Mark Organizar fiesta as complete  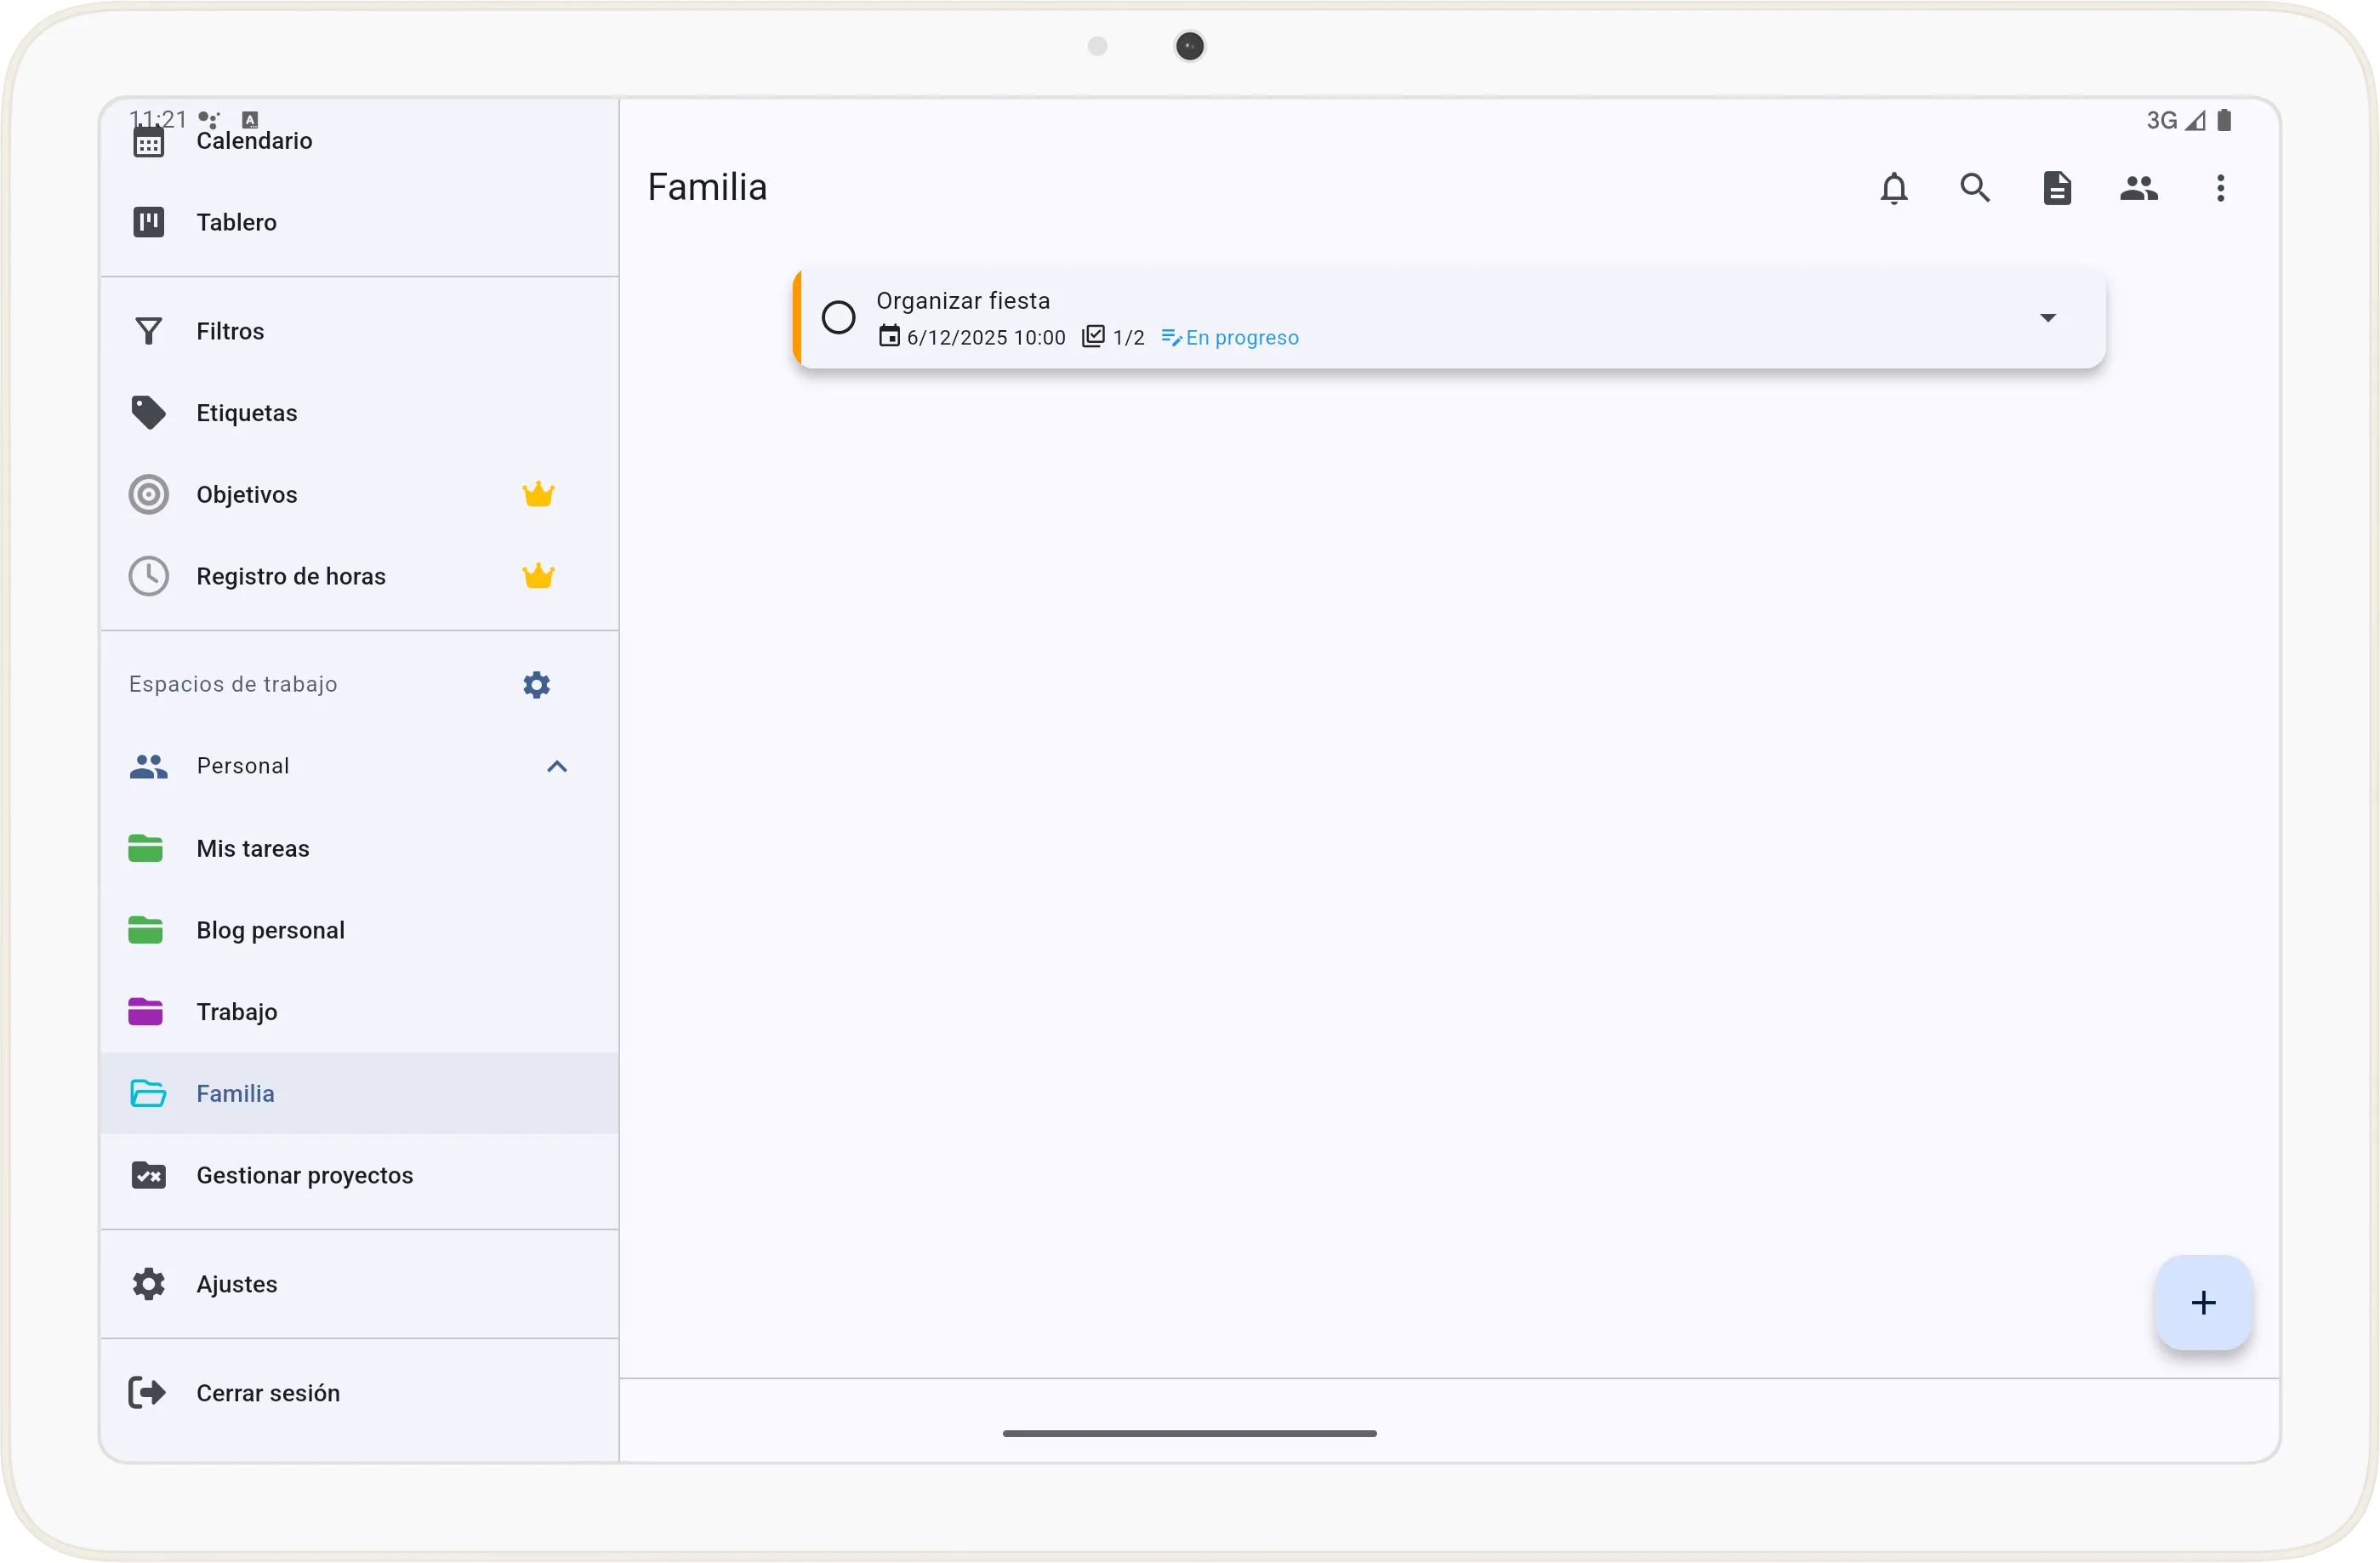(839, 317)
